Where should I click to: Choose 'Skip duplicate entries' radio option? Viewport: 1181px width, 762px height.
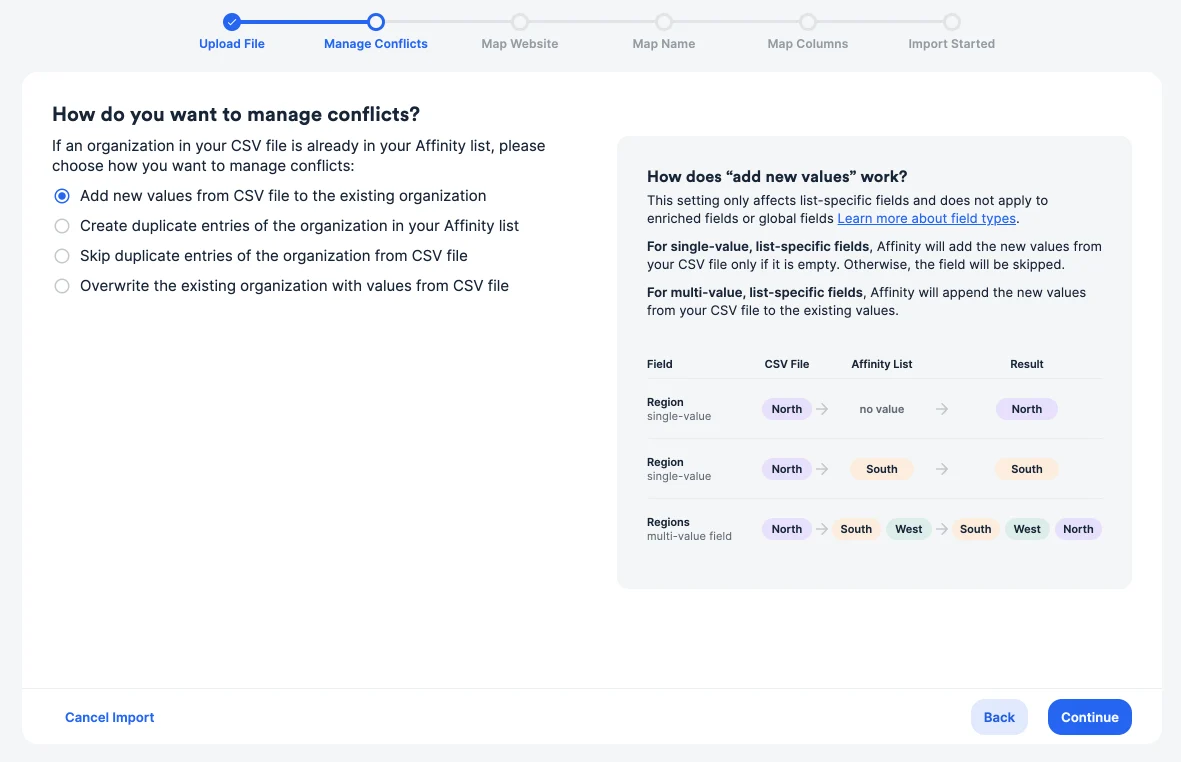(62, 256)
